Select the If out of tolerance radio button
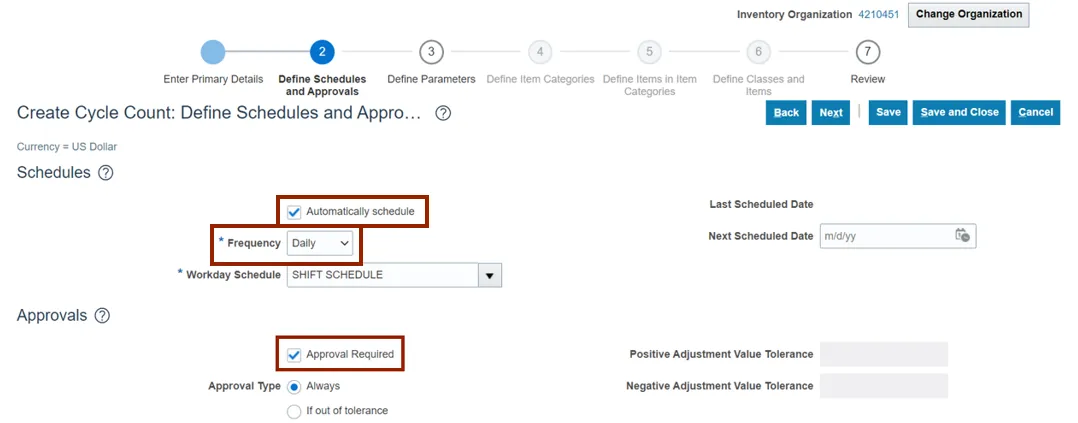Viewport: 1078px width, 423px height. tap(294, 411)
